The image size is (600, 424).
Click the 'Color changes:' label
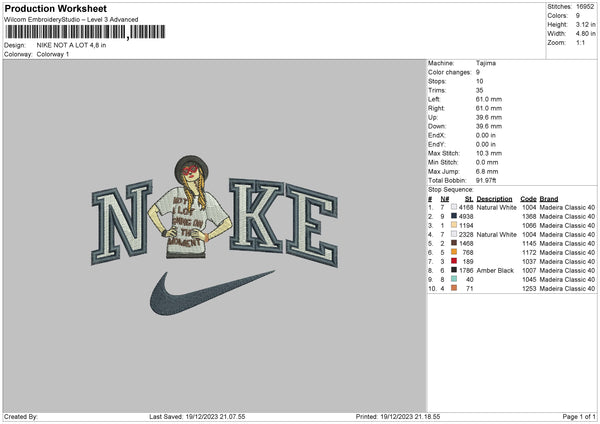coord(449,72)
